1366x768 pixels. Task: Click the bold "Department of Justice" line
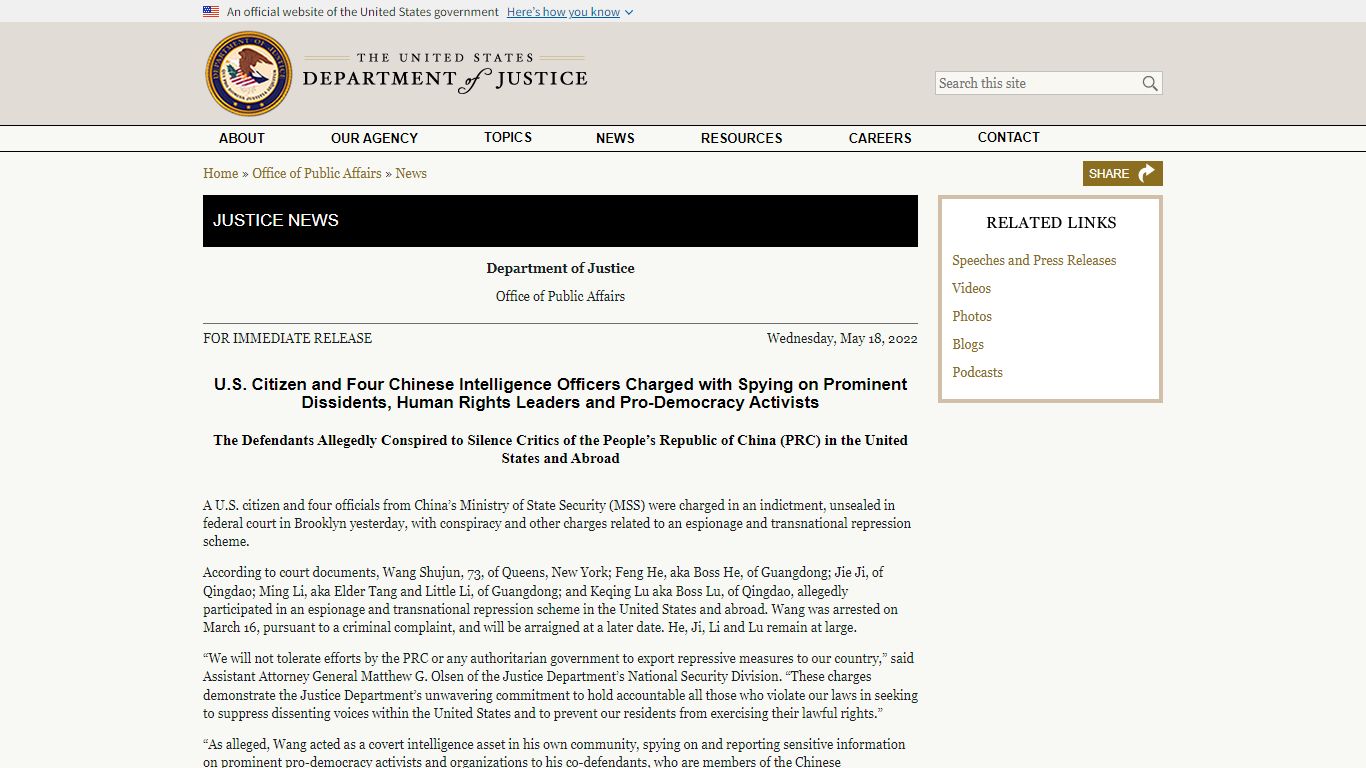coord(560,268)
